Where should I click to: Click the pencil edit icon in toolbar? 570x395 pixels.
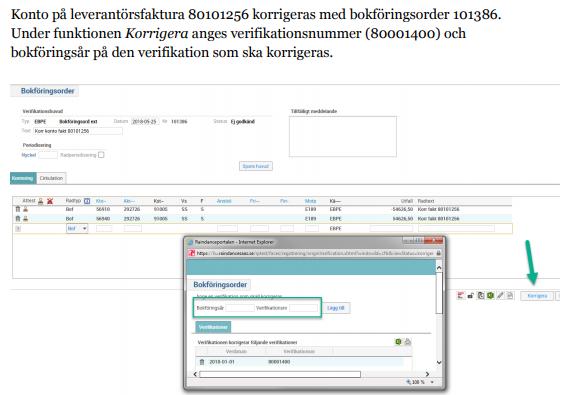click(x=500, y=295)
